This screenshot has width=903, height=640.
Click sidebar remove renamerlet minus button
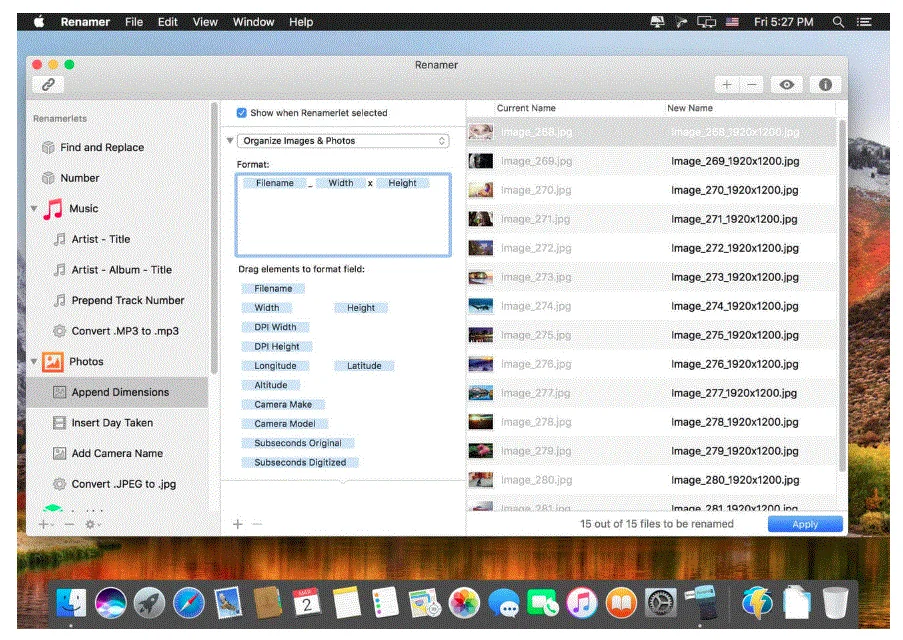pyautogui.click(x=70, y=524)
